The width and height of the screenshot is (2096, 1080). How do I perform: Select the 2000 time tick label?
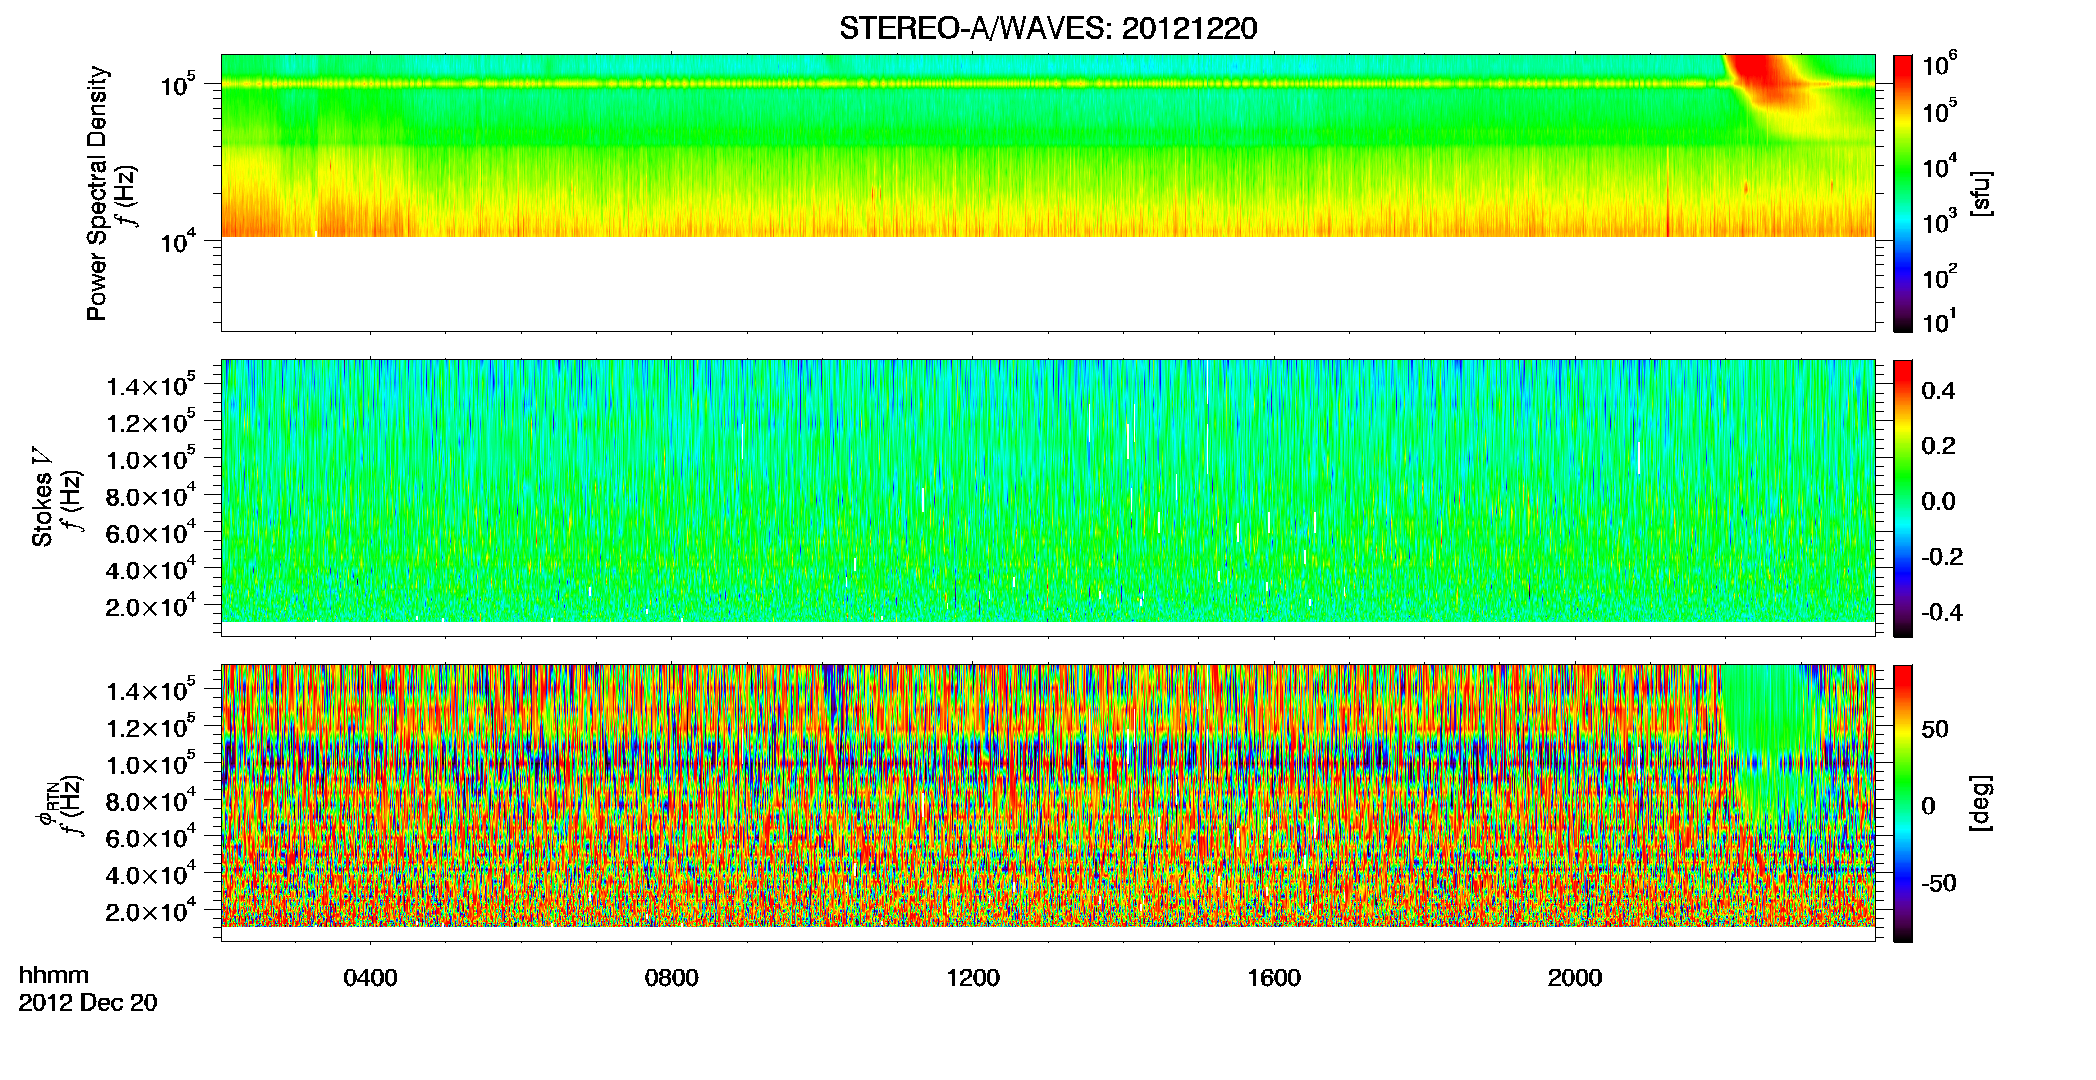(x=1575, y=978)
